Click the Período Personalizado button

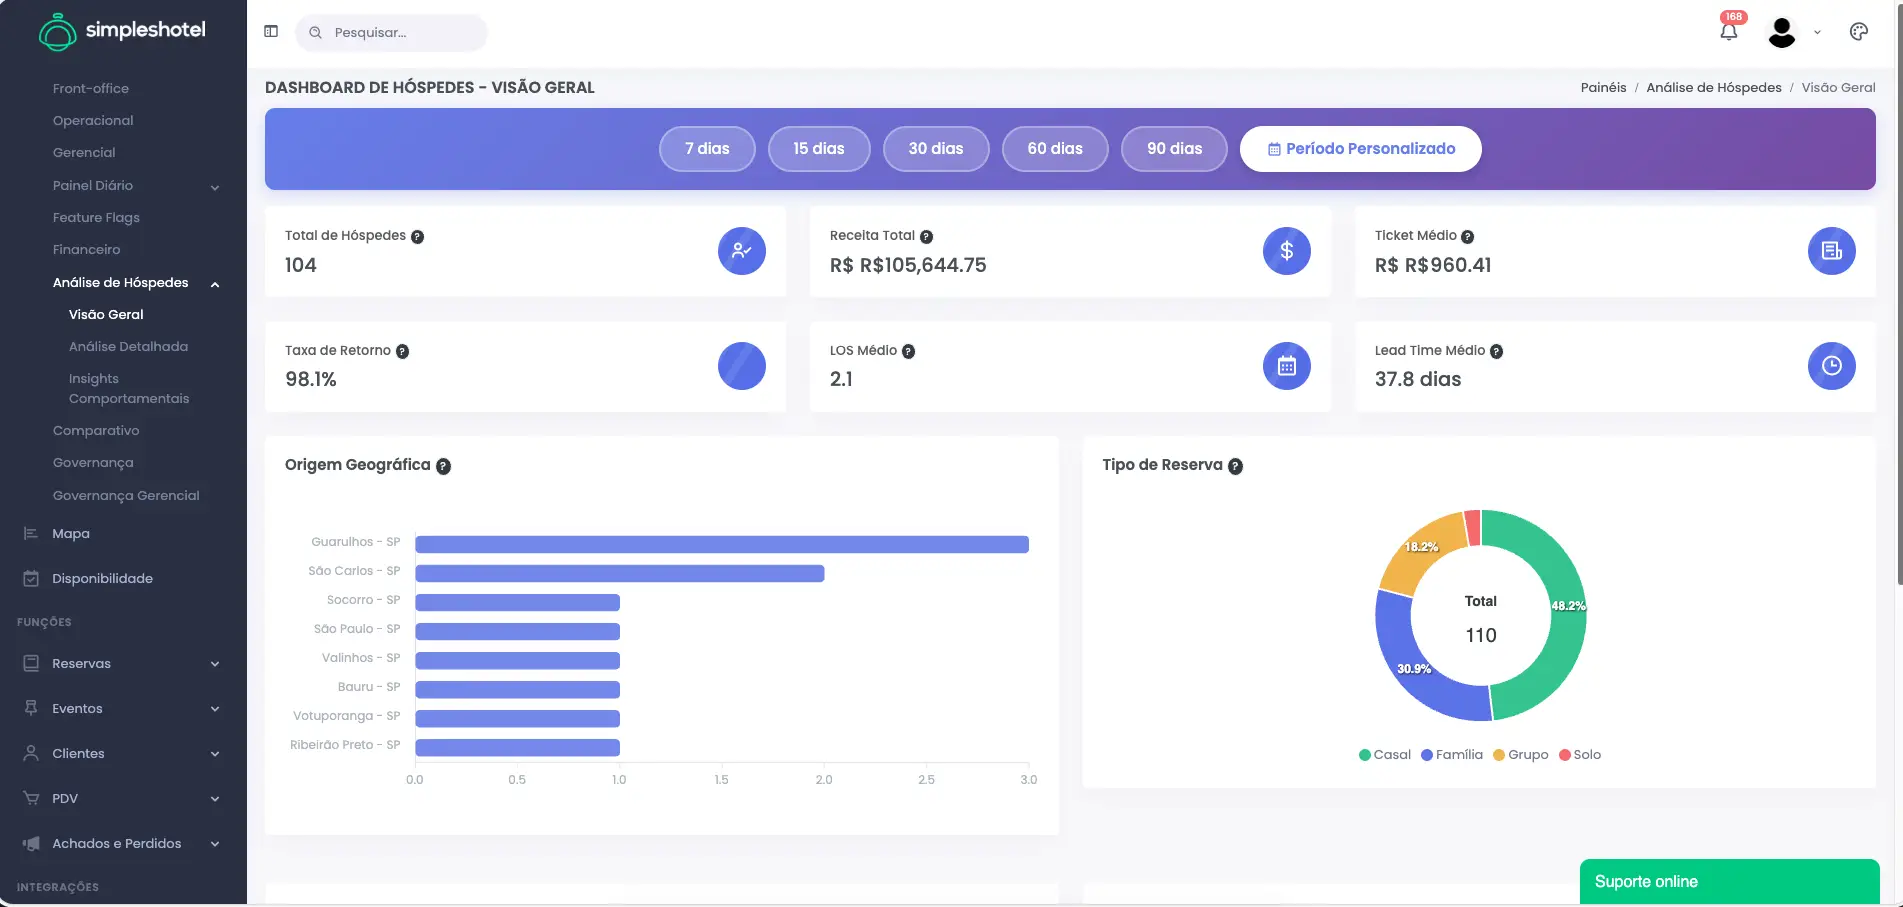pos(1360,149)
